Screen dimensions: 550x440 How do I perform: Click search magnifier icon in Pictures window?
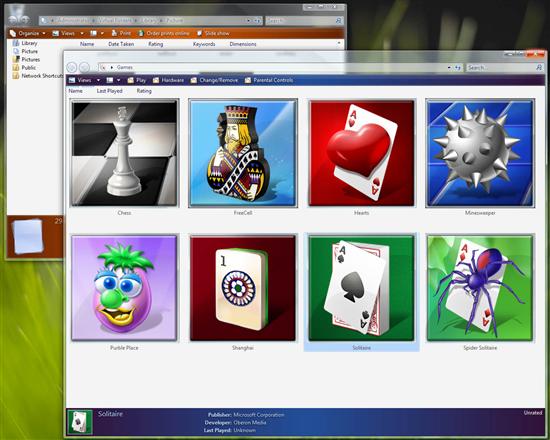[x=338, y=21]
